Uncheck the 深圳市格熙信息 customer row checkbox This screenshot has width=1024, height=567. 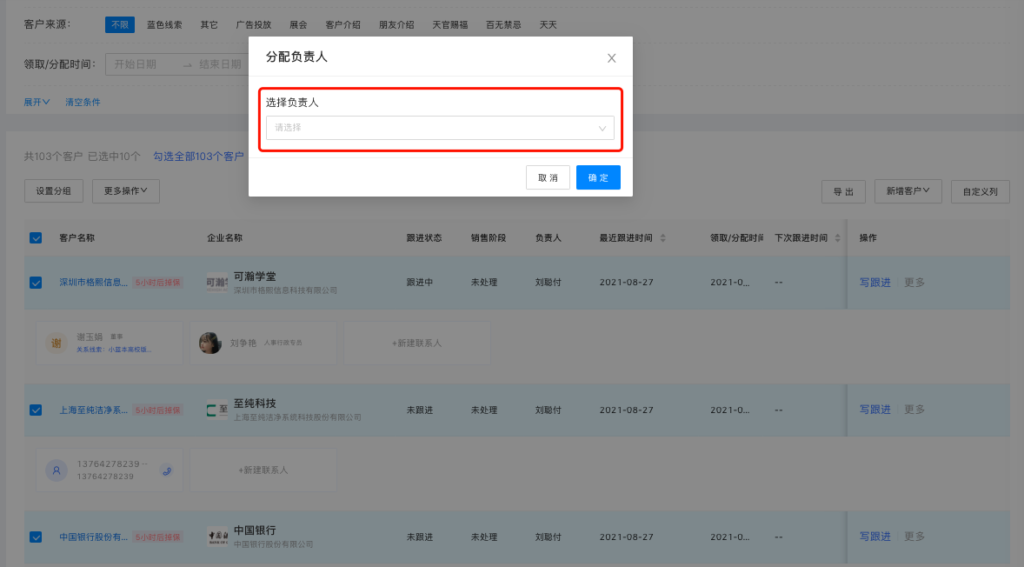36,283
